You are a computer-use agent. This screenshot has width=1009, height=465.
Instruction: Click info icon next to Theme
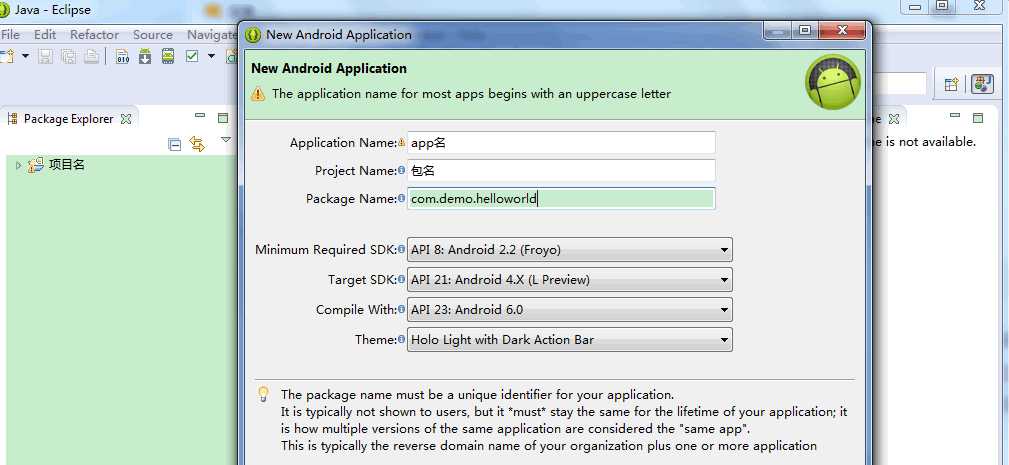[x=402, y=340]
